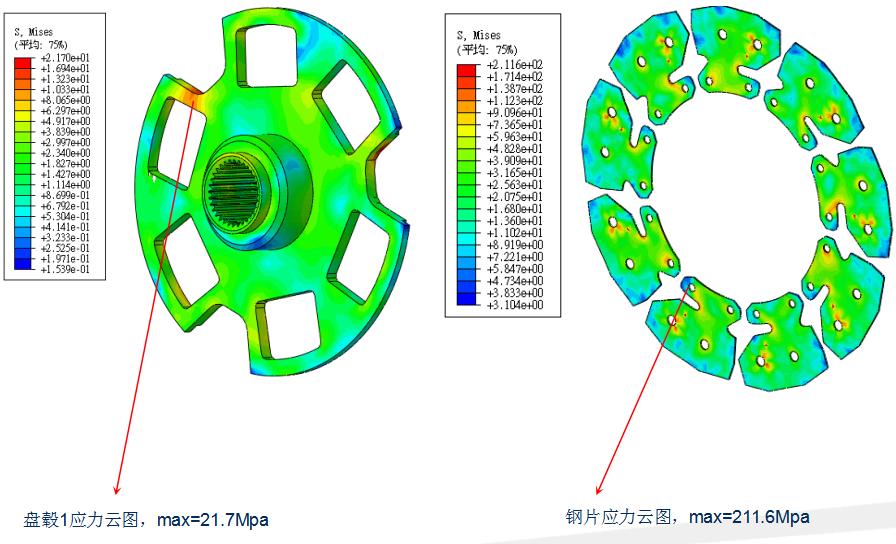Click the right red arrowhead above the steel-plate caption
This screenshot has height=544, width=896.
599,490
